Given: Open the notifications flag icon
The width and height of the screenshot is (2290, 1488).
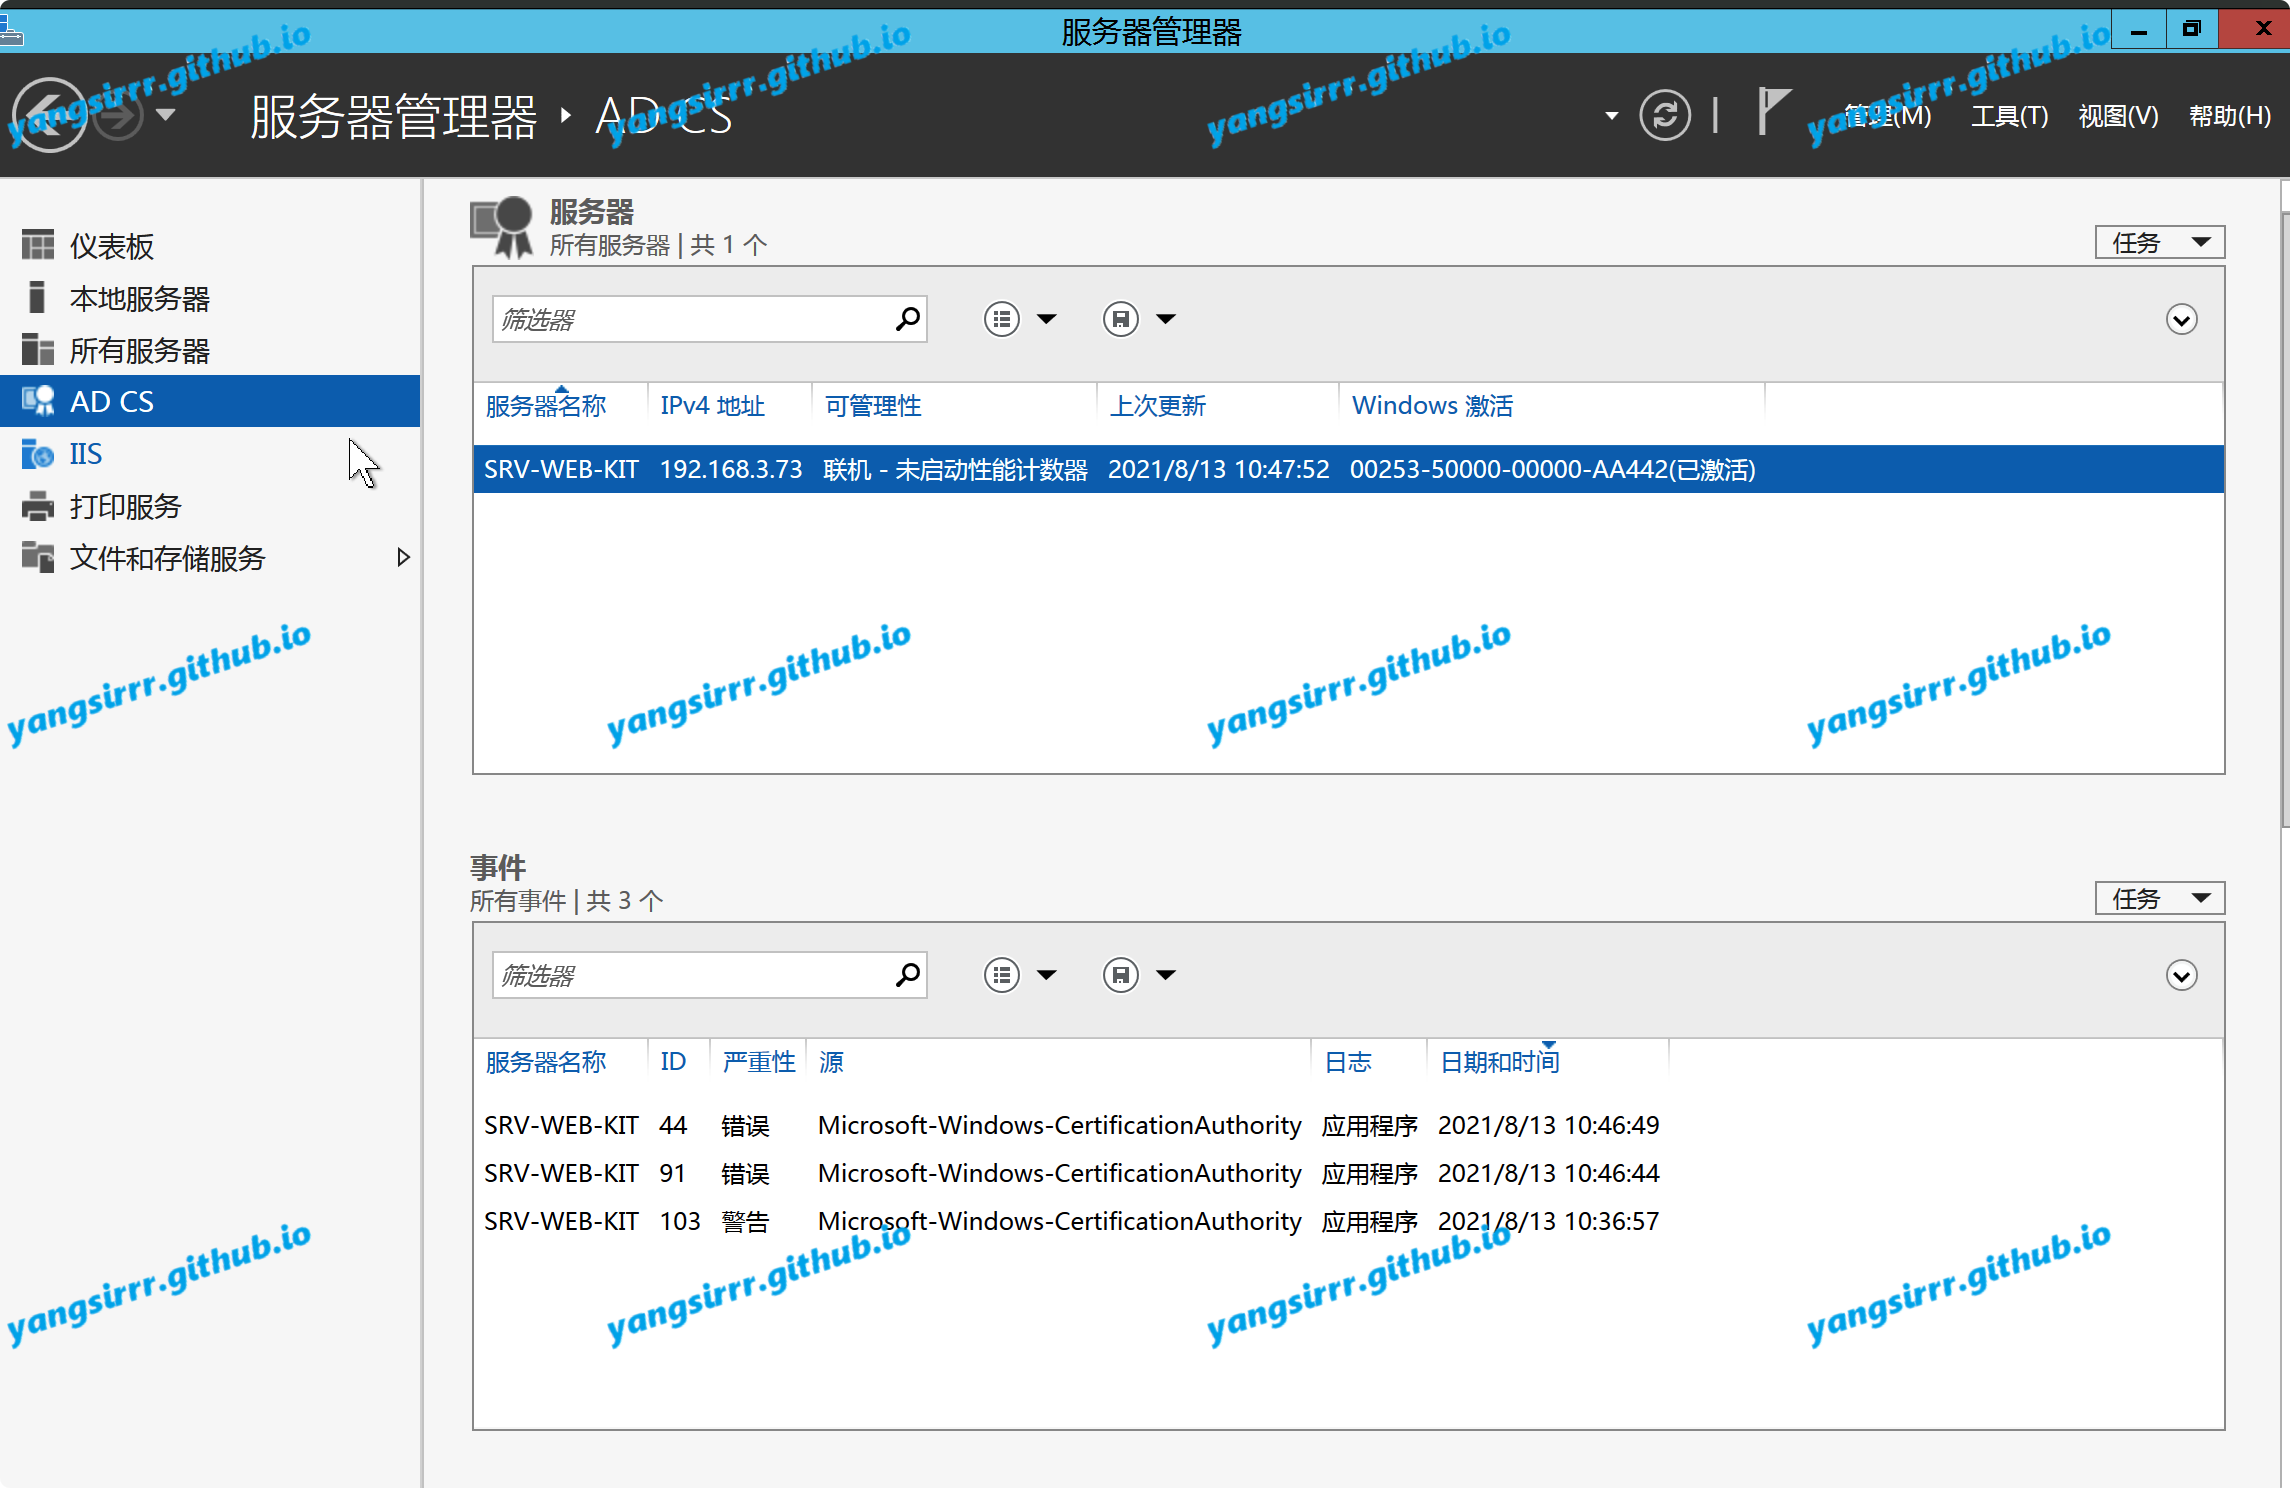Looking at the screenshot, I should pos(1772,110).
